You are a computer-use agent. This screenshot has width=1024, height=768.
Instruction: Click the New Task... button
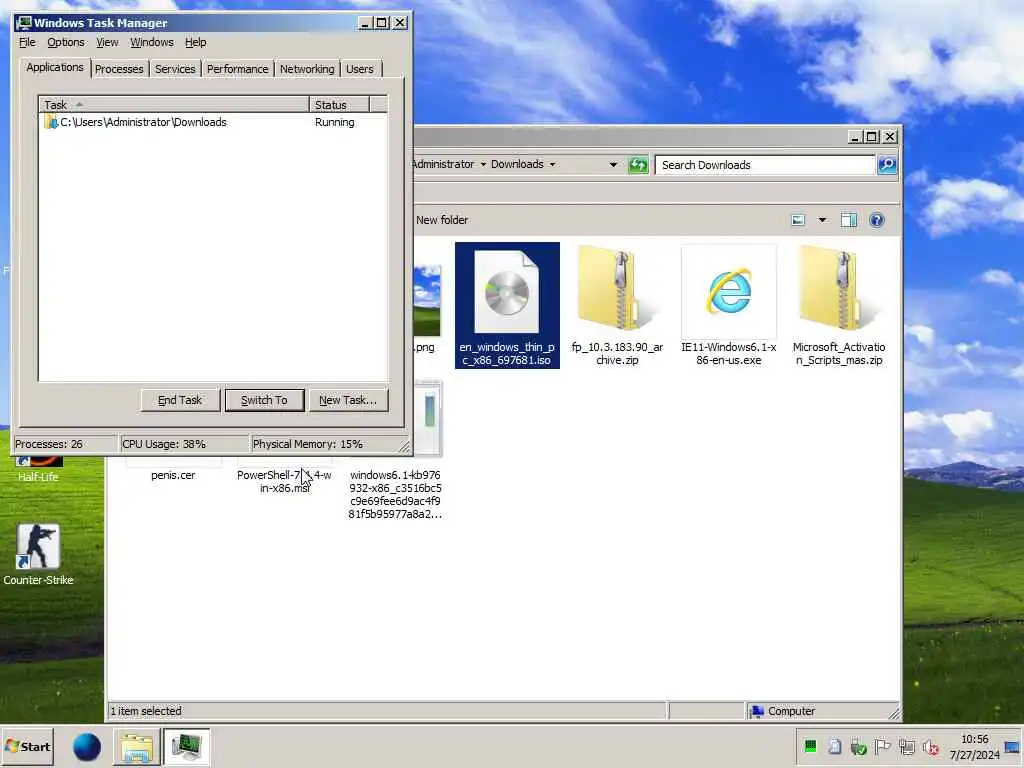[x=348, y=400]
